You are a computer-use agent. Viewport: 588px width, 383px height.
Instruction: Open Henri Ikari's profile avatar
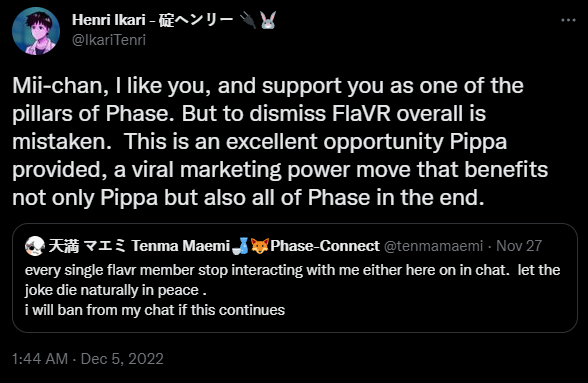click(x=36, y=31)
